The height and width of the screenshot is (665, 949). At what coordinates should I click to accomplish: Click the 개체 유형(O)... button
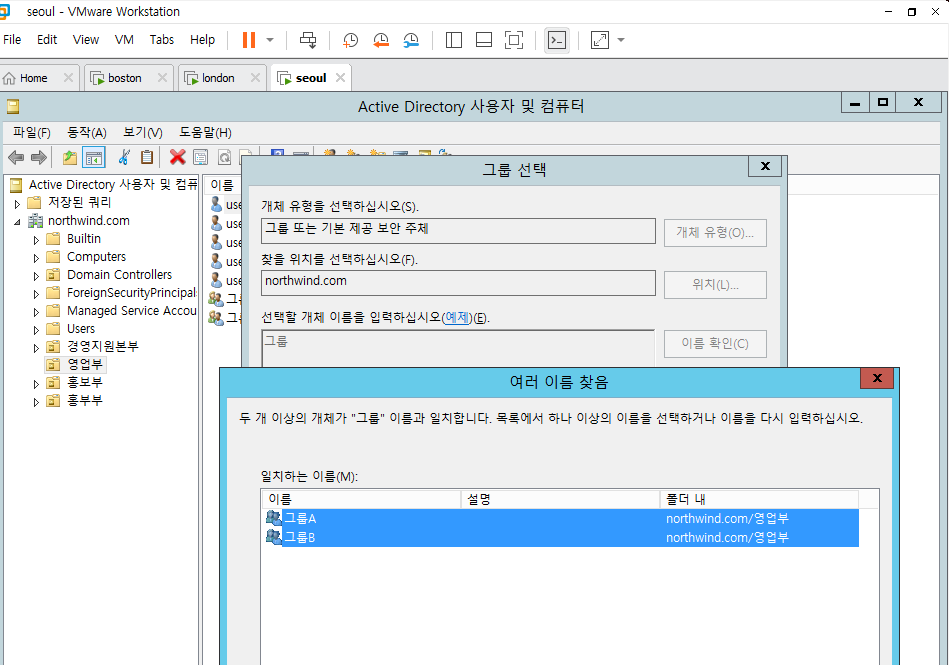coord(715,232)
